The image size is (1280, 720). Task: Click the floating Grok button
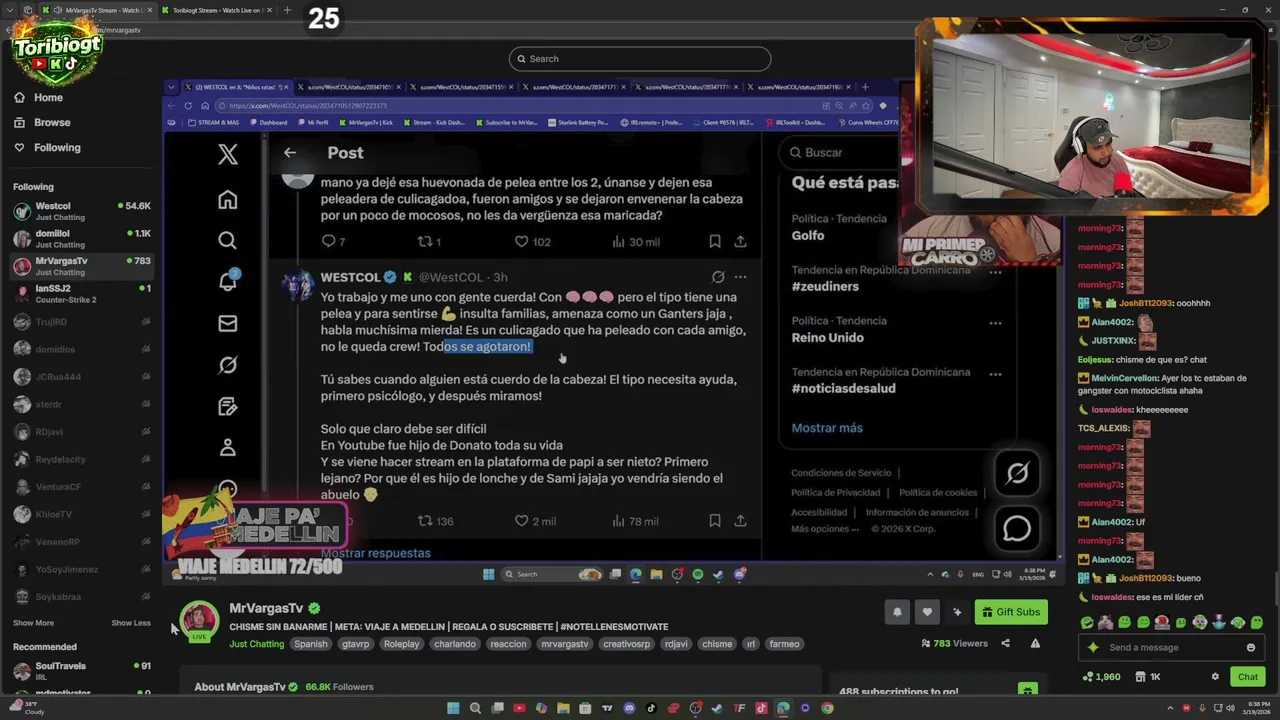1017,473
